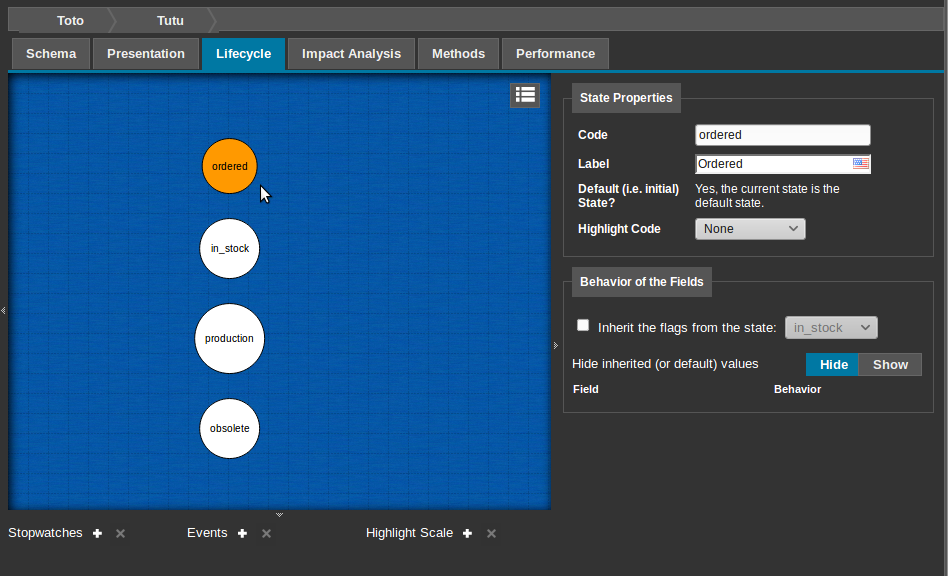The image size is (948, 576).
Task: Collapse the bottom panel with the chevron handle
Action: pos(279,515)
